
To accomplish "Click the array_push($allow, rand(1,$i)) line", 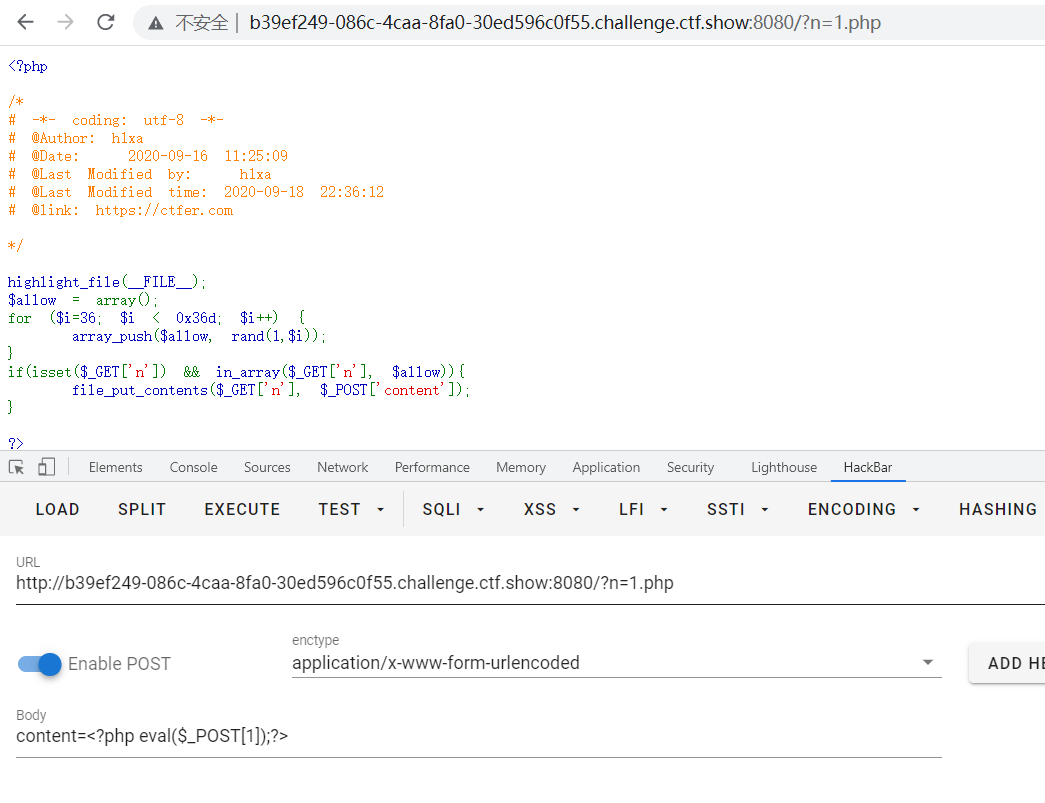I will pos(199,337).
